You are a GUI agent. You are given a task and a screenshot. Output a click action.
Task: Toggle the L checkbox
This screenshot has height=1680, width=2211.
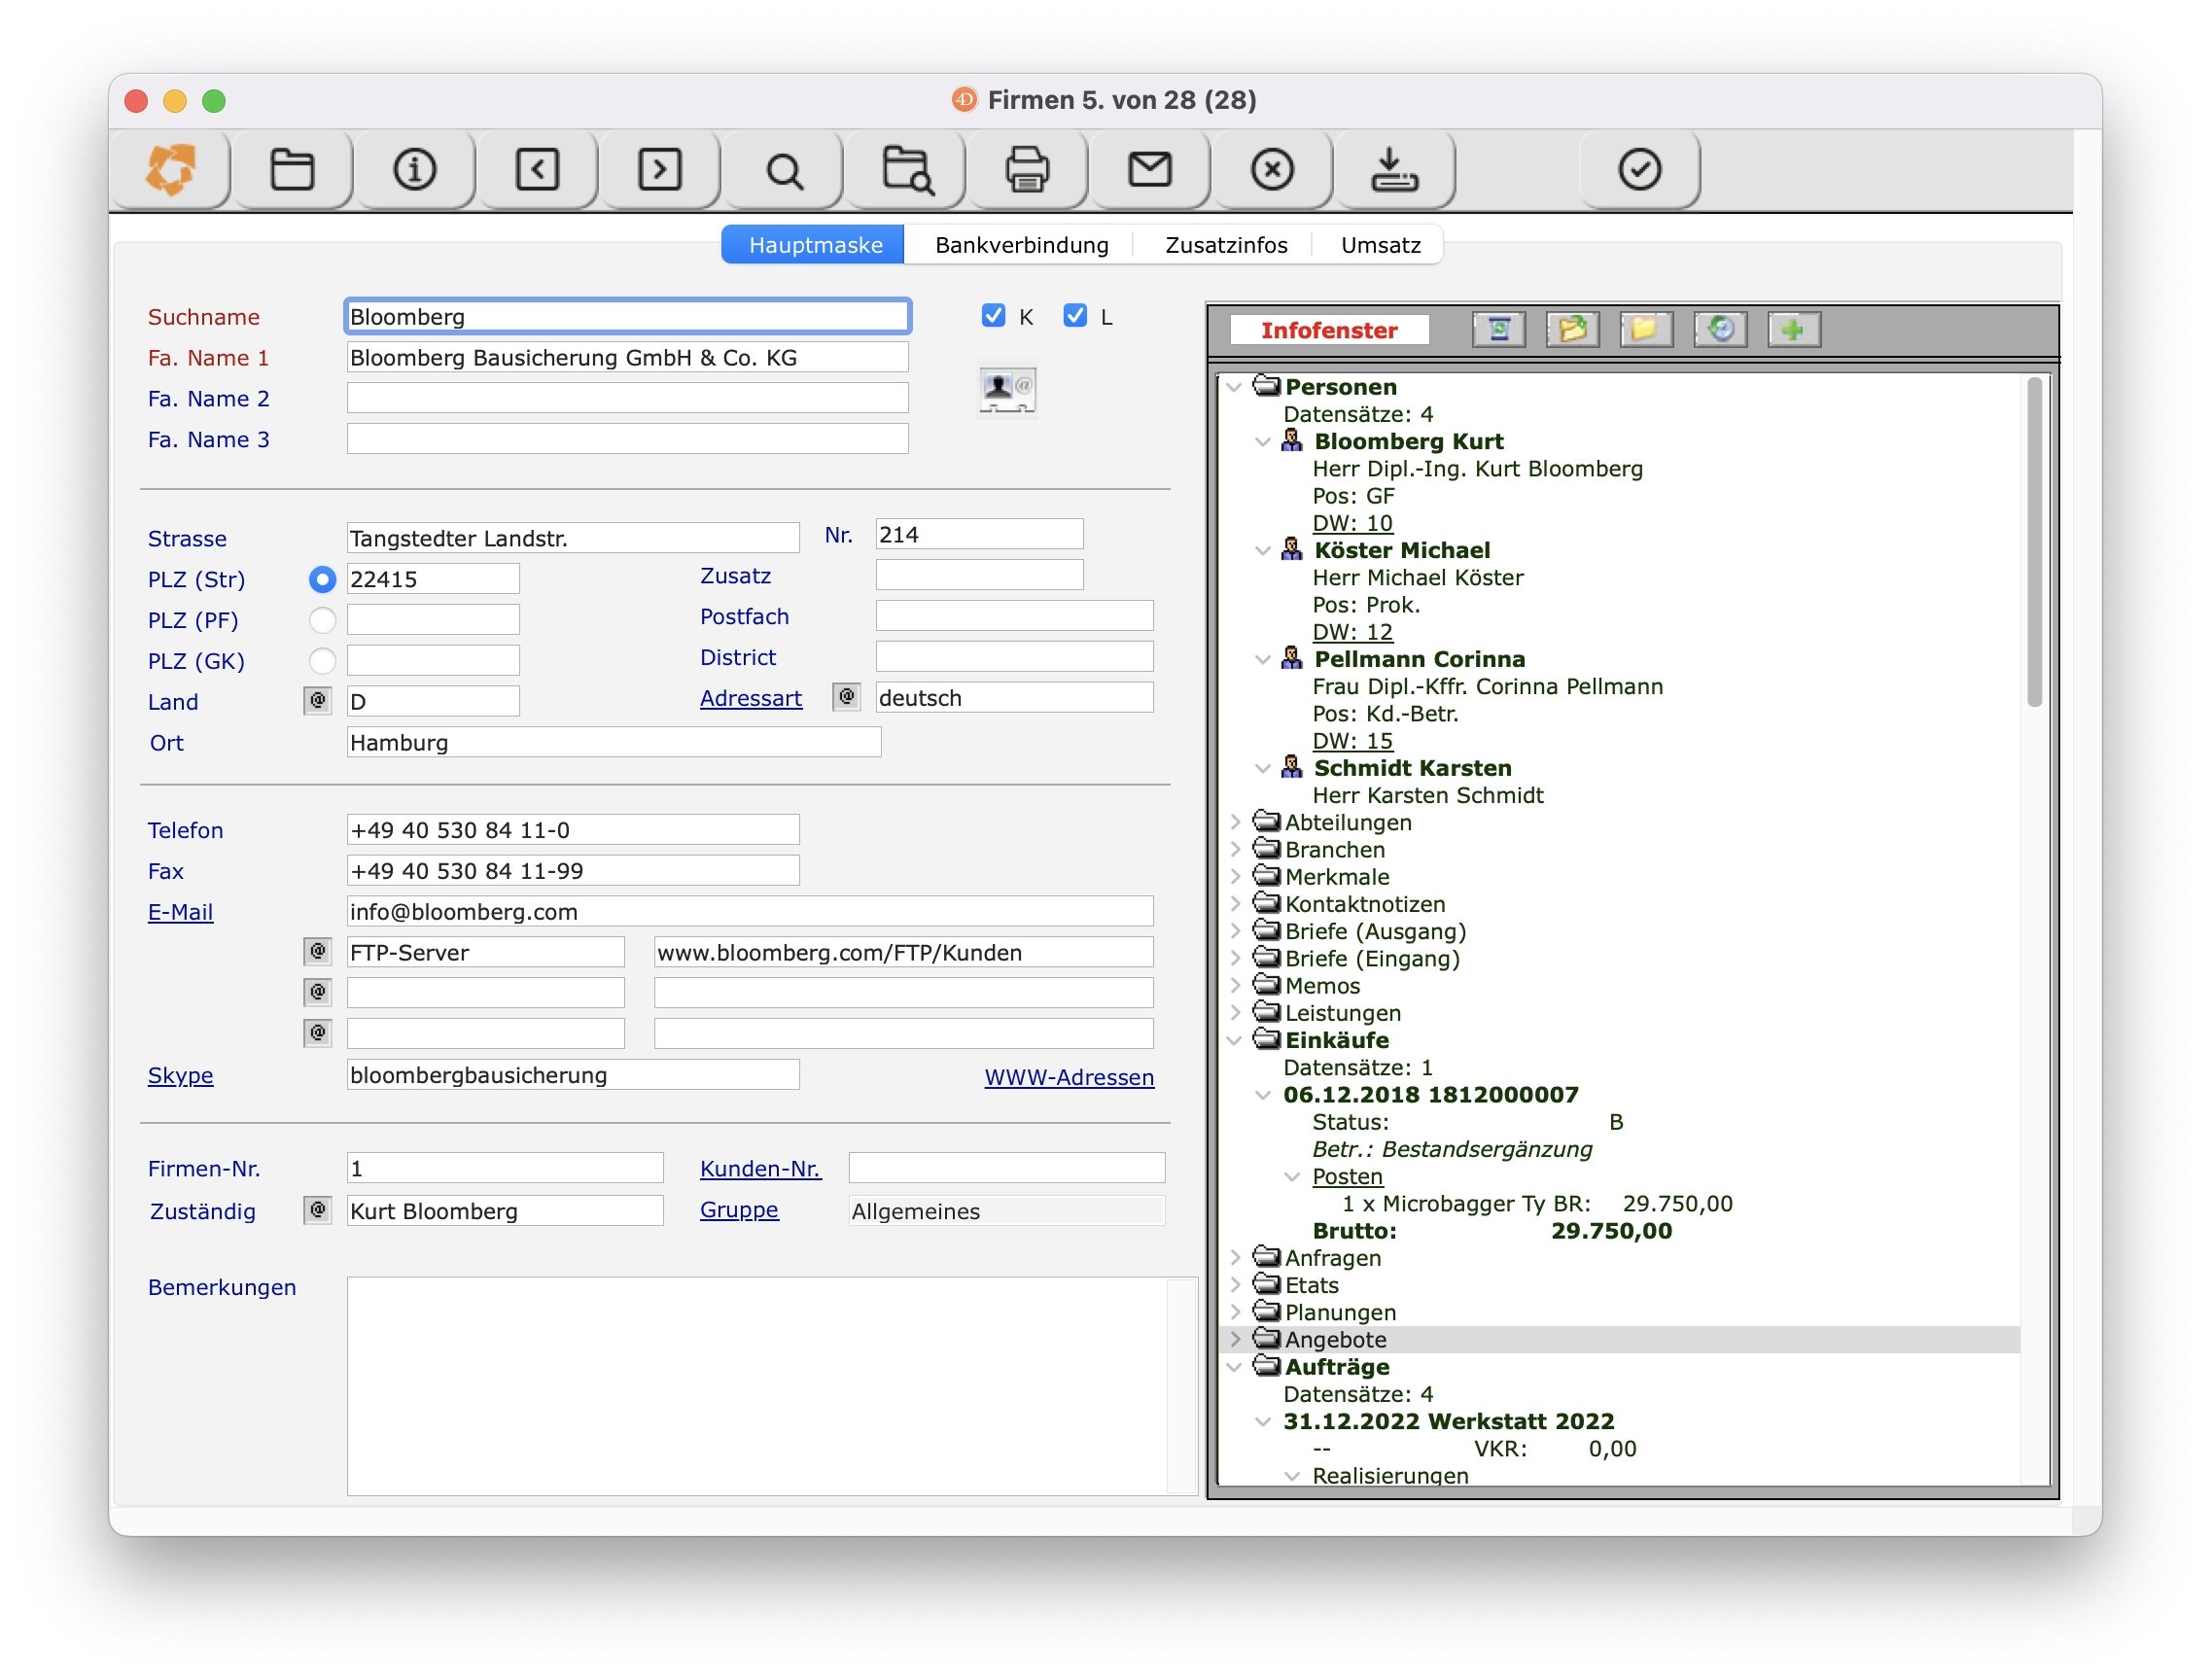coord(1074,316)
